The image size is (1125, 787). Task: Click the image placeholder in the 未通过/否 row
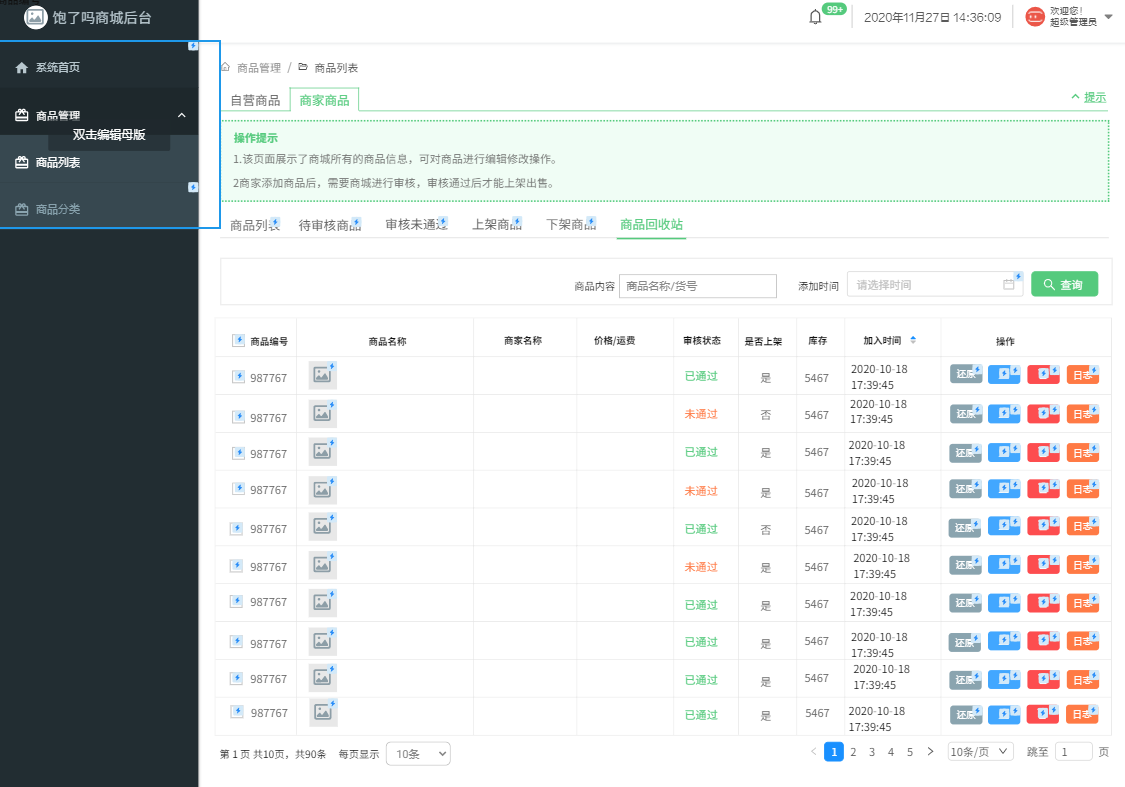(x=322, y=413)
